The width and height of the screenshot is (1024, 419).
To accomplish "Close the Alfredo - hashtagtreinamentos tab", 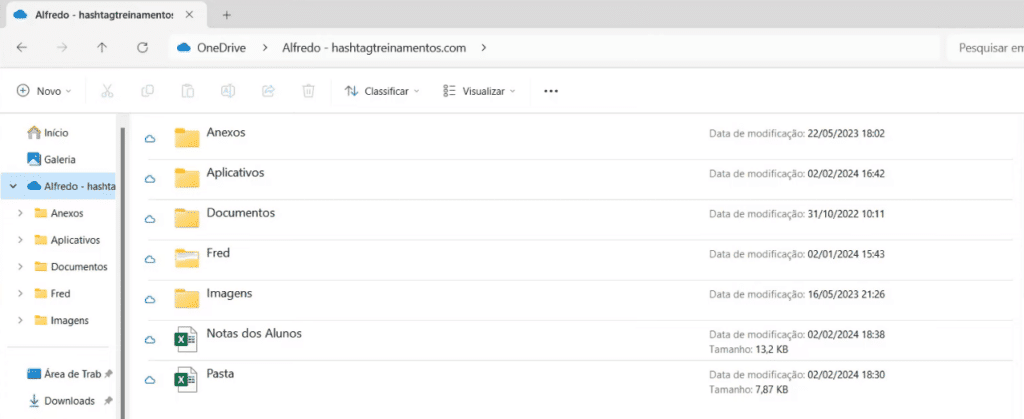I will (189, 15).
